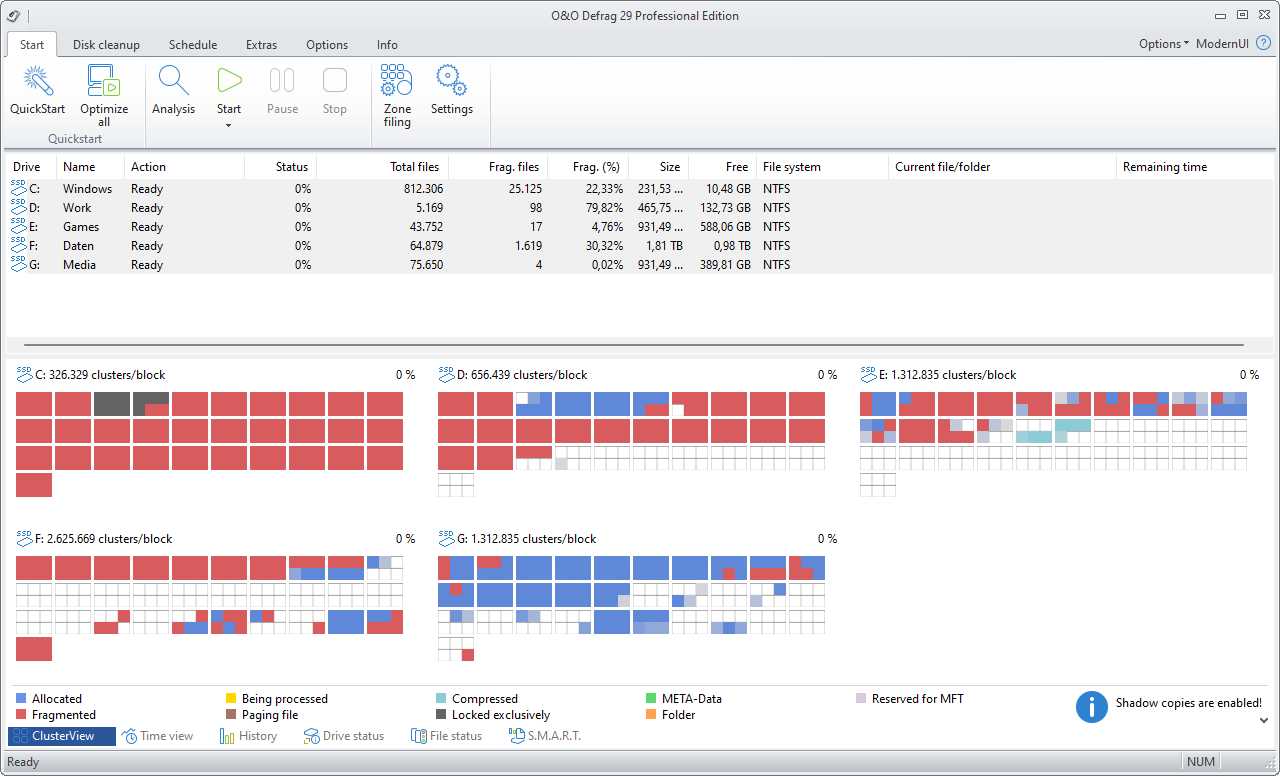Click the Locked exclusively legend swatch
Image resolution: width=1280 pixels, height=776 pixels.
[442, 714]
